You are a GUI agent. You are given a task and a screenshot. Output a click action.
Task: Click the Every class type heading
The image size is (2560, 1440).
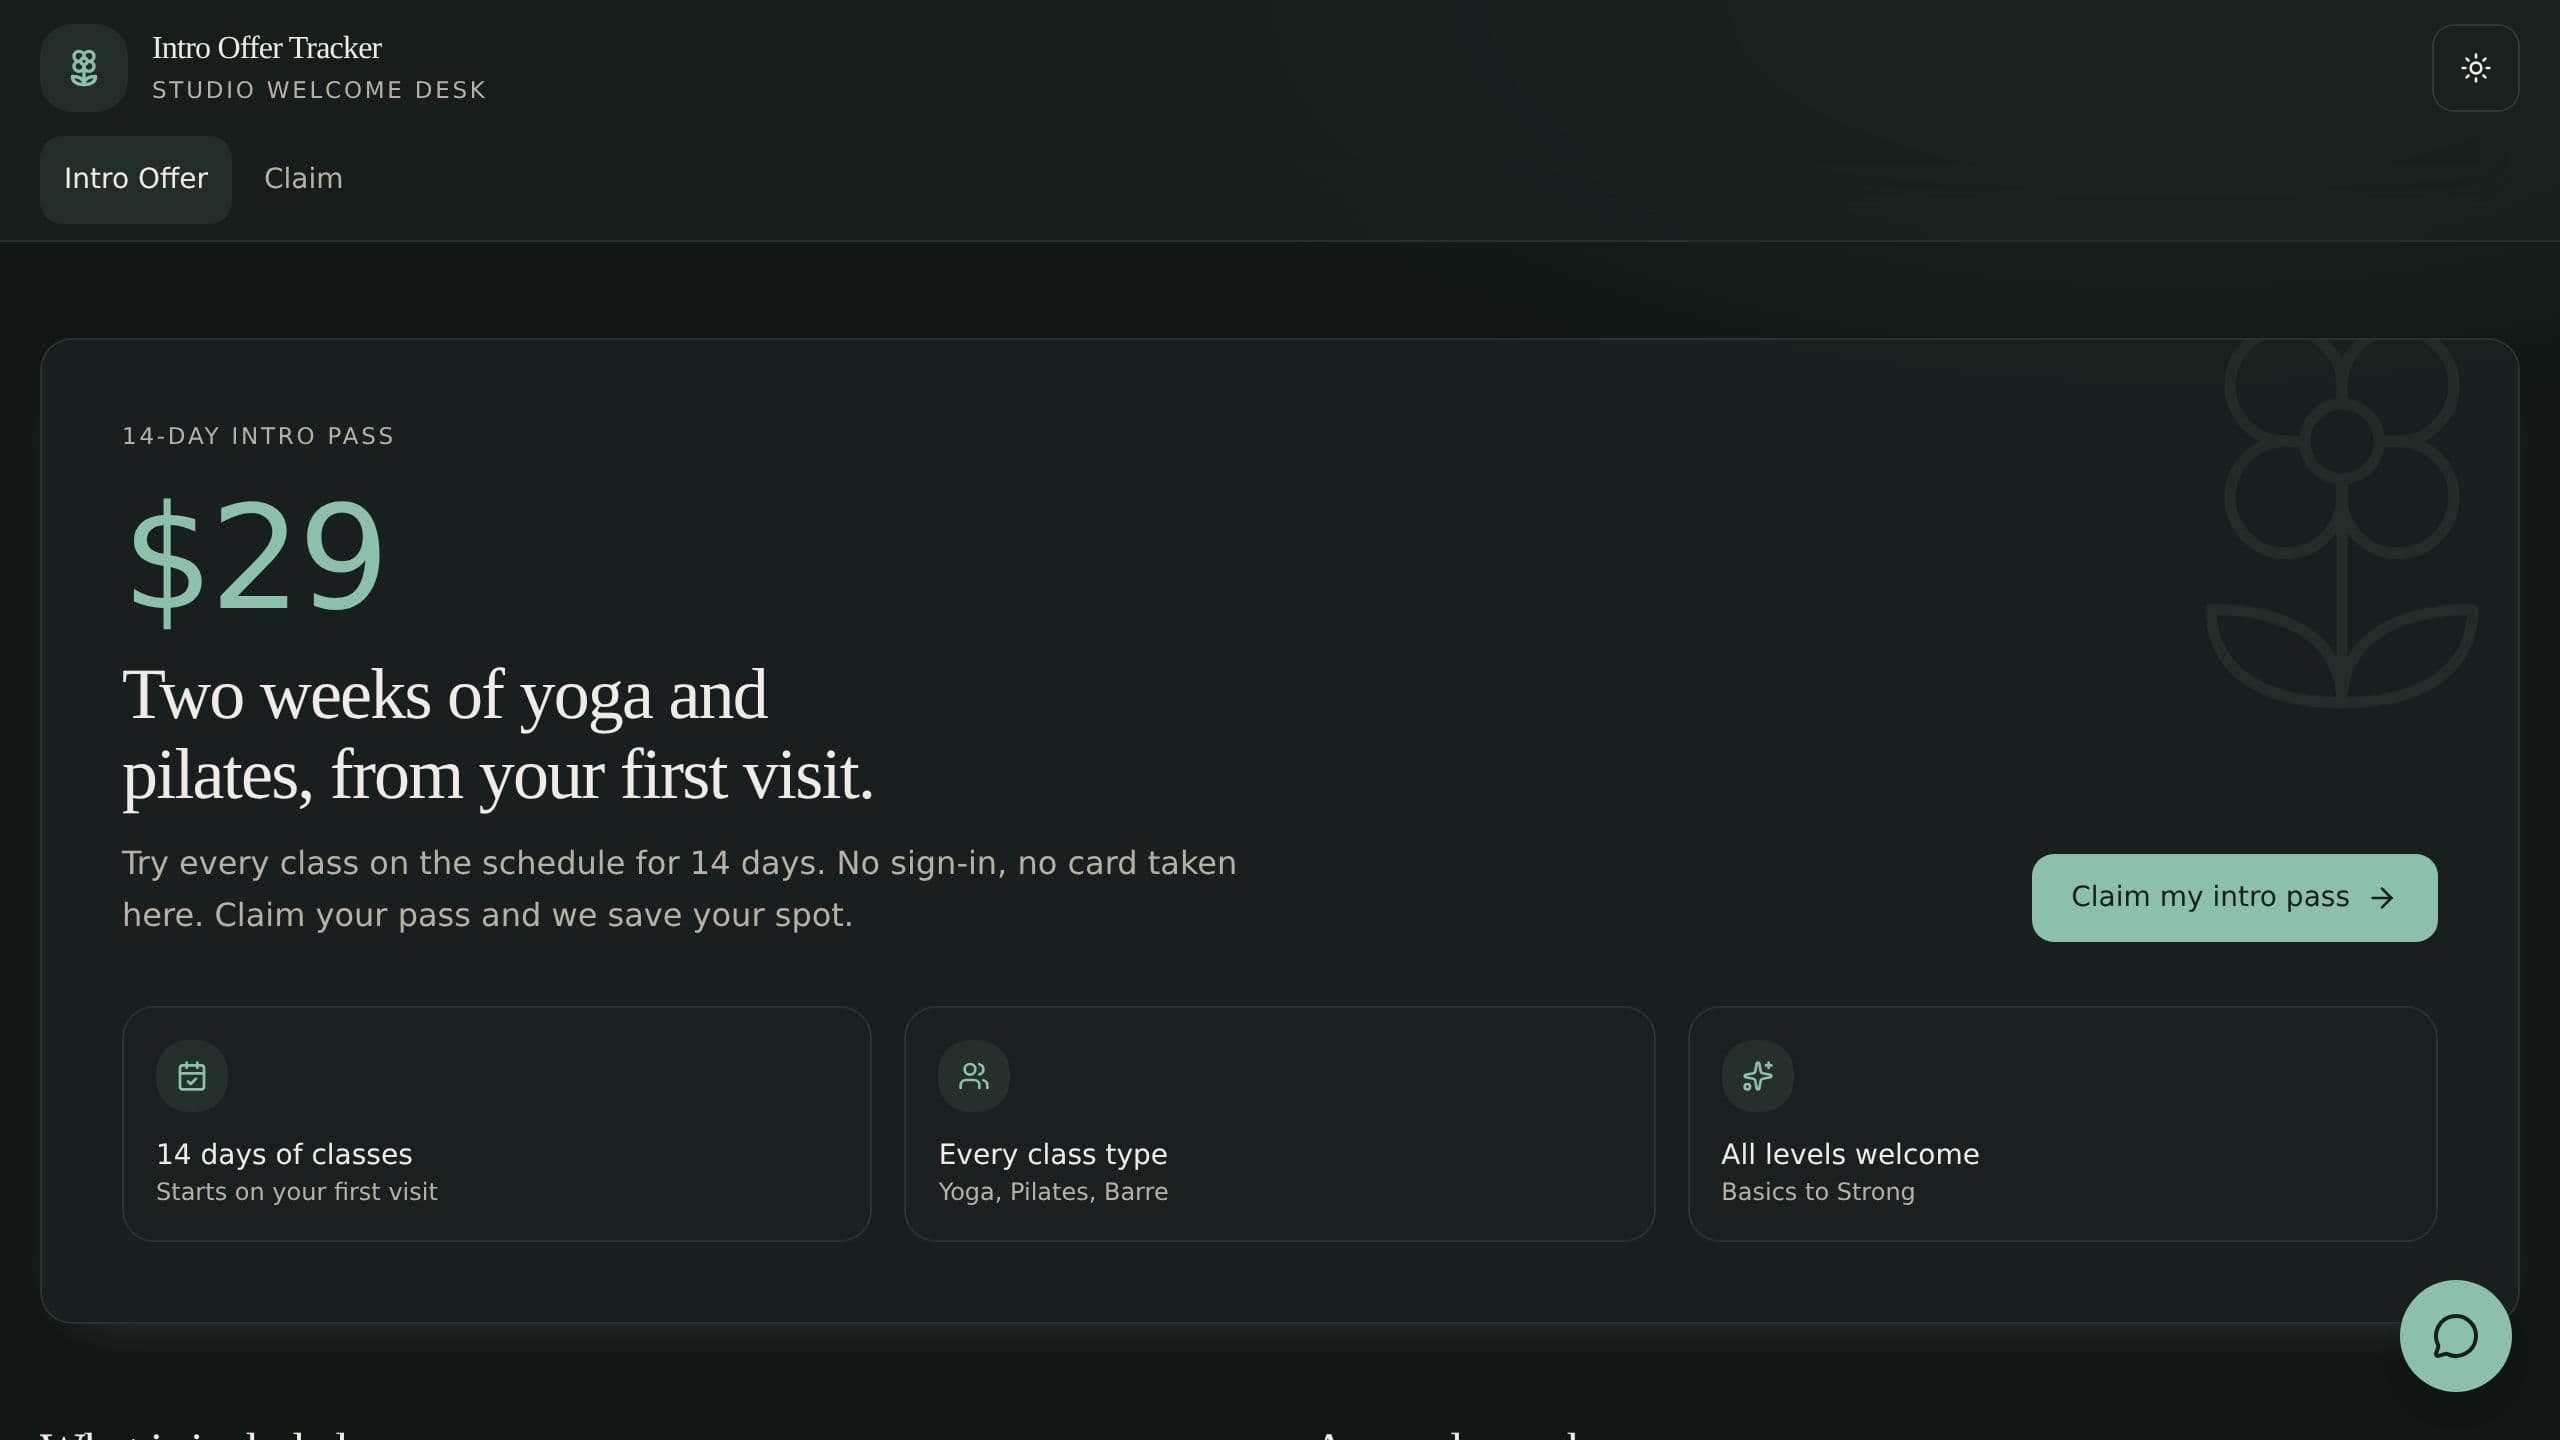1053,1154
